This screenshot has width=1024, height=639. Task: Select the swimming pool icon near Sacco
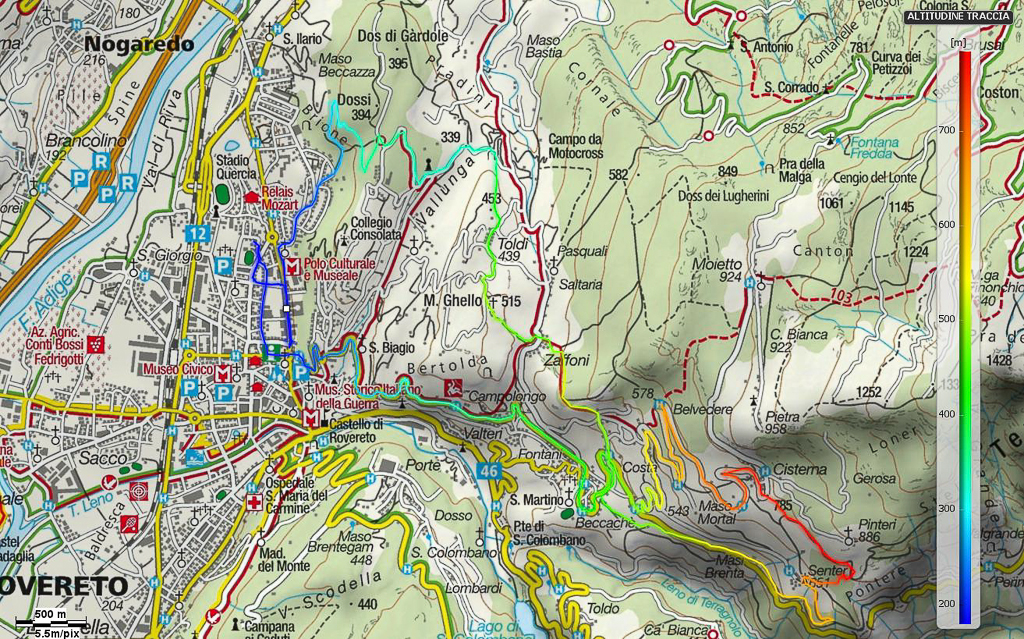pos(194,456)
